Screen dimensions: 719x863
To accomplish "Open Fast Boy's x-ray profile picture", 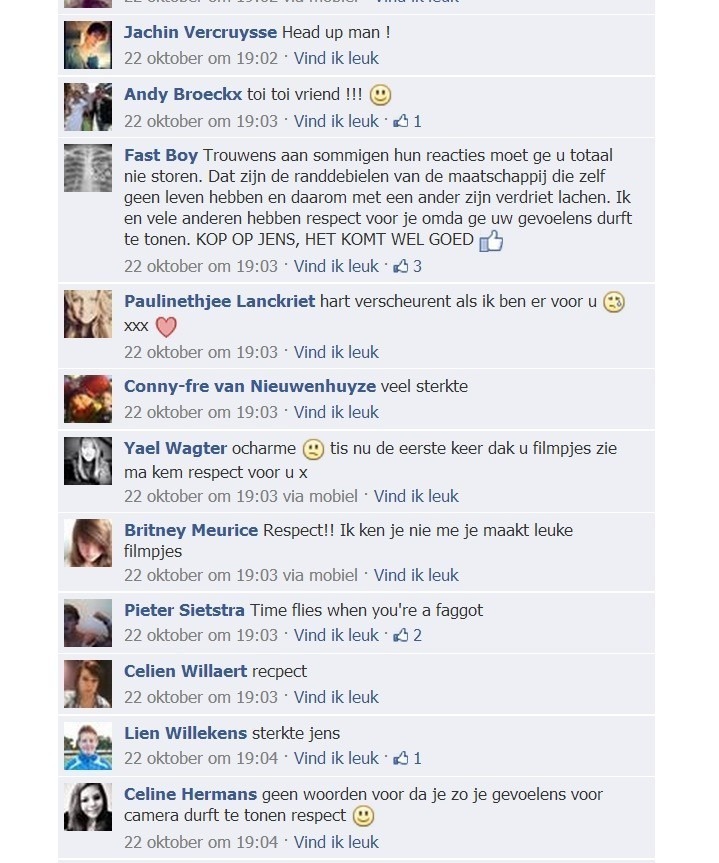I will [x=88, y=168].
